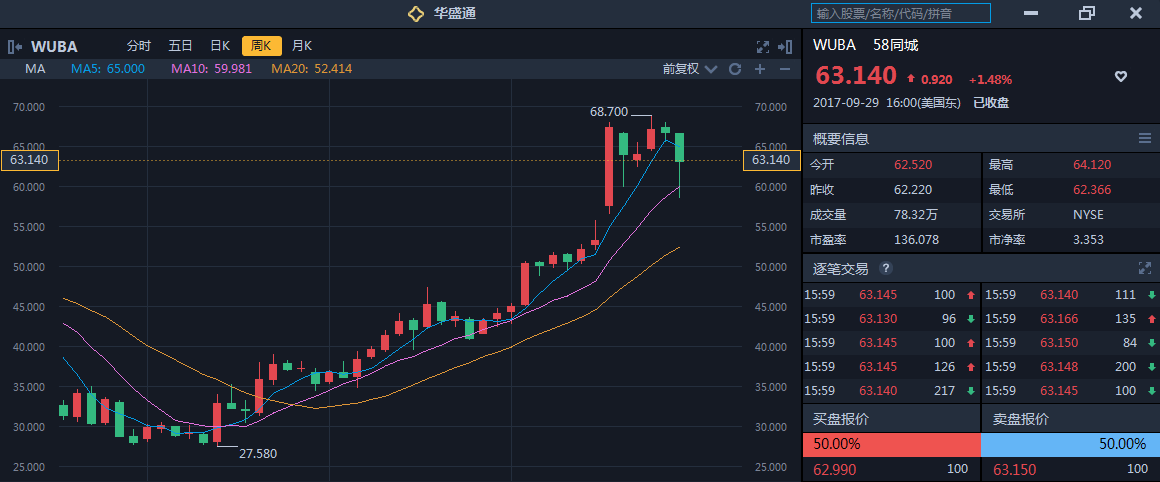Expand the 逐笔交易 trades panel
The image size is (1160, 482).
click(1145, 268)
